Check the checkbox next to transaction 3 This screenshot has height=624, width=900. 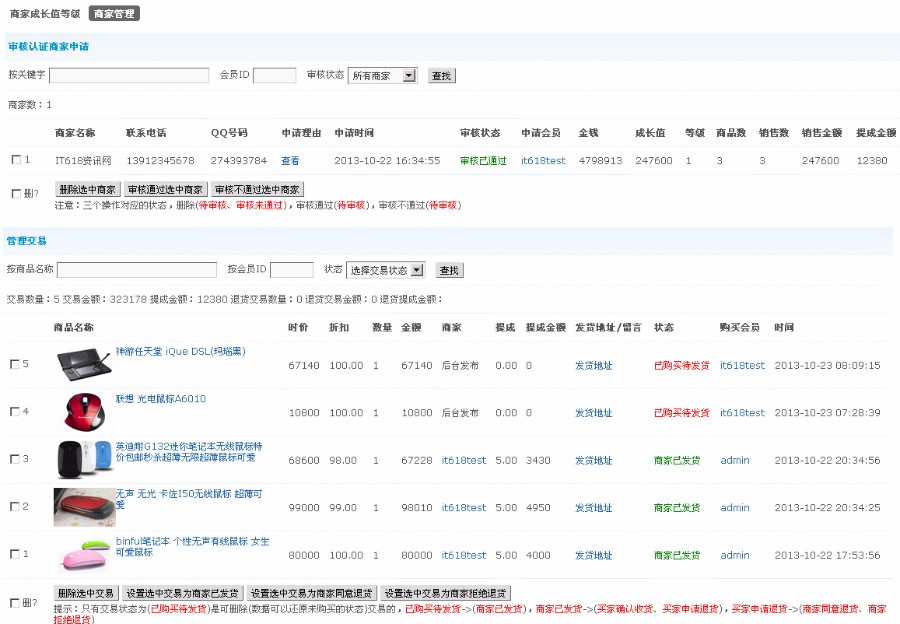(x=13, y=459)
